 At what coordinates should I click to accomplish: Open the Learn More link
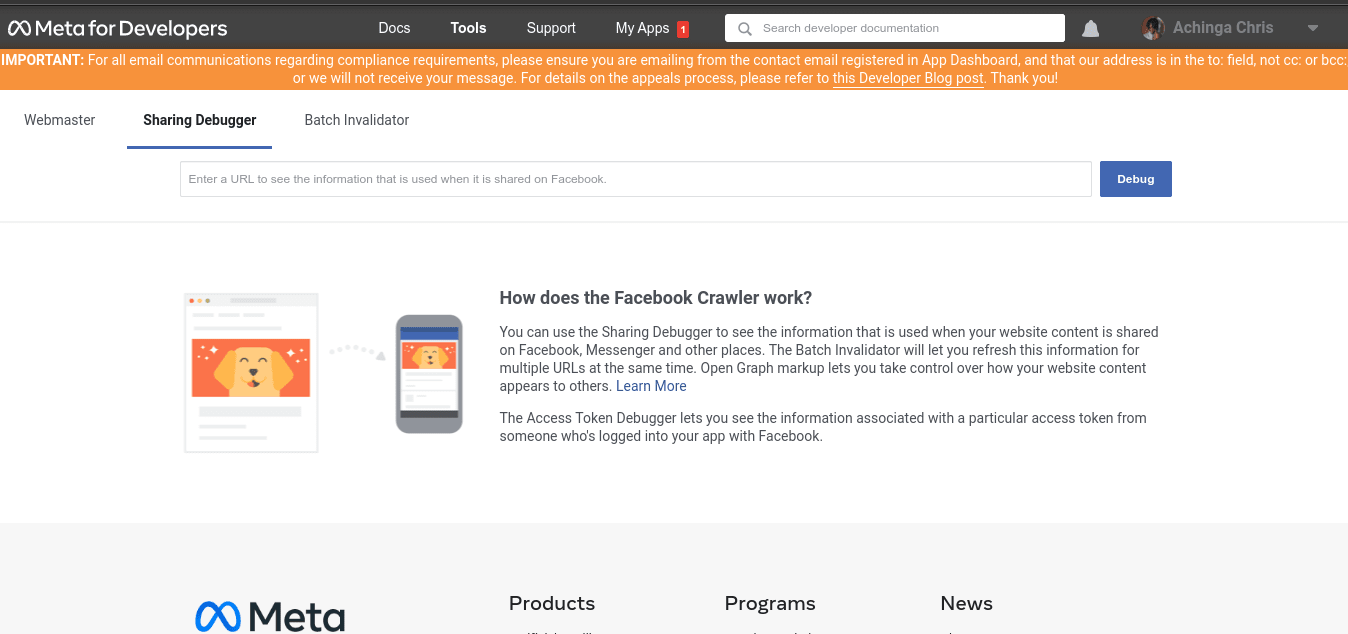(x=651, y=386)
